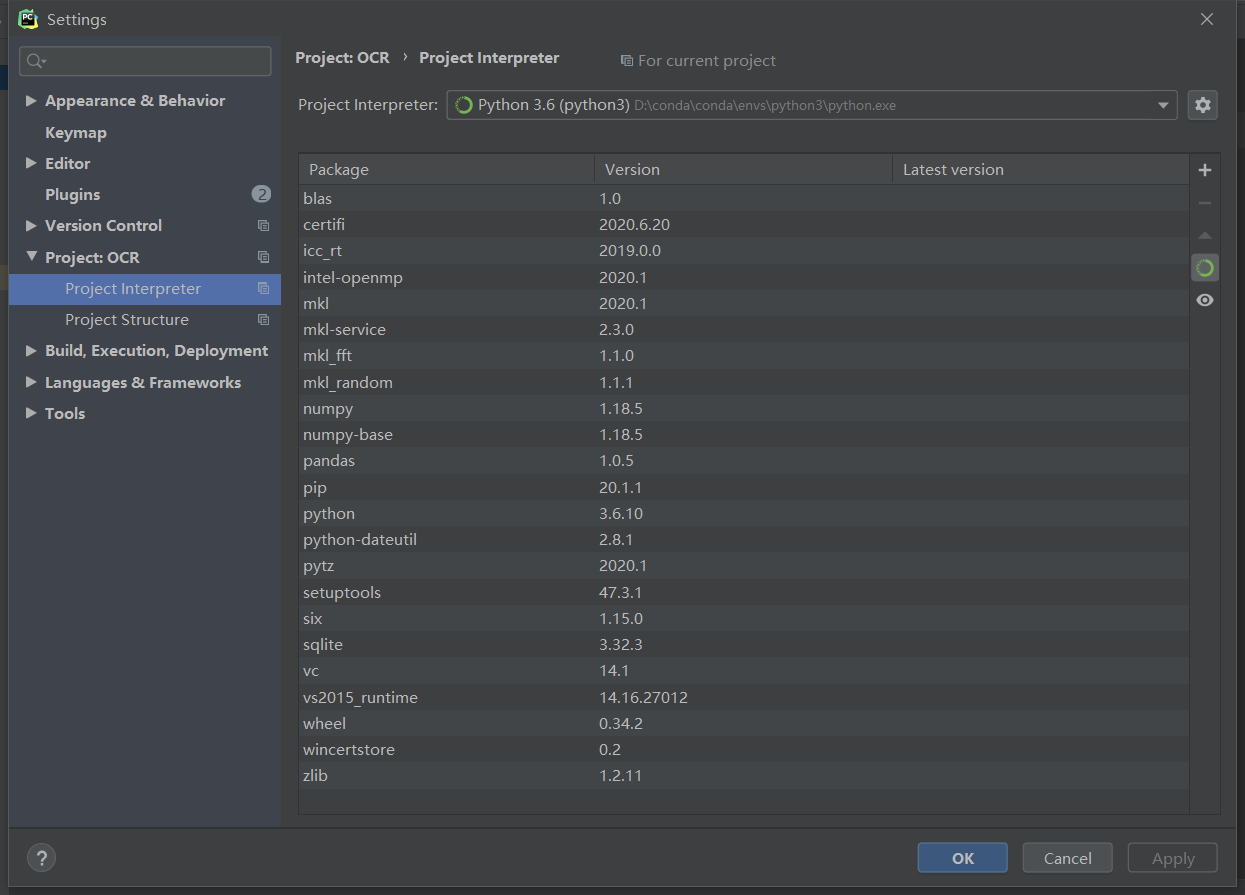
Task: Click the Apply button
Action: coord(1173,858)
